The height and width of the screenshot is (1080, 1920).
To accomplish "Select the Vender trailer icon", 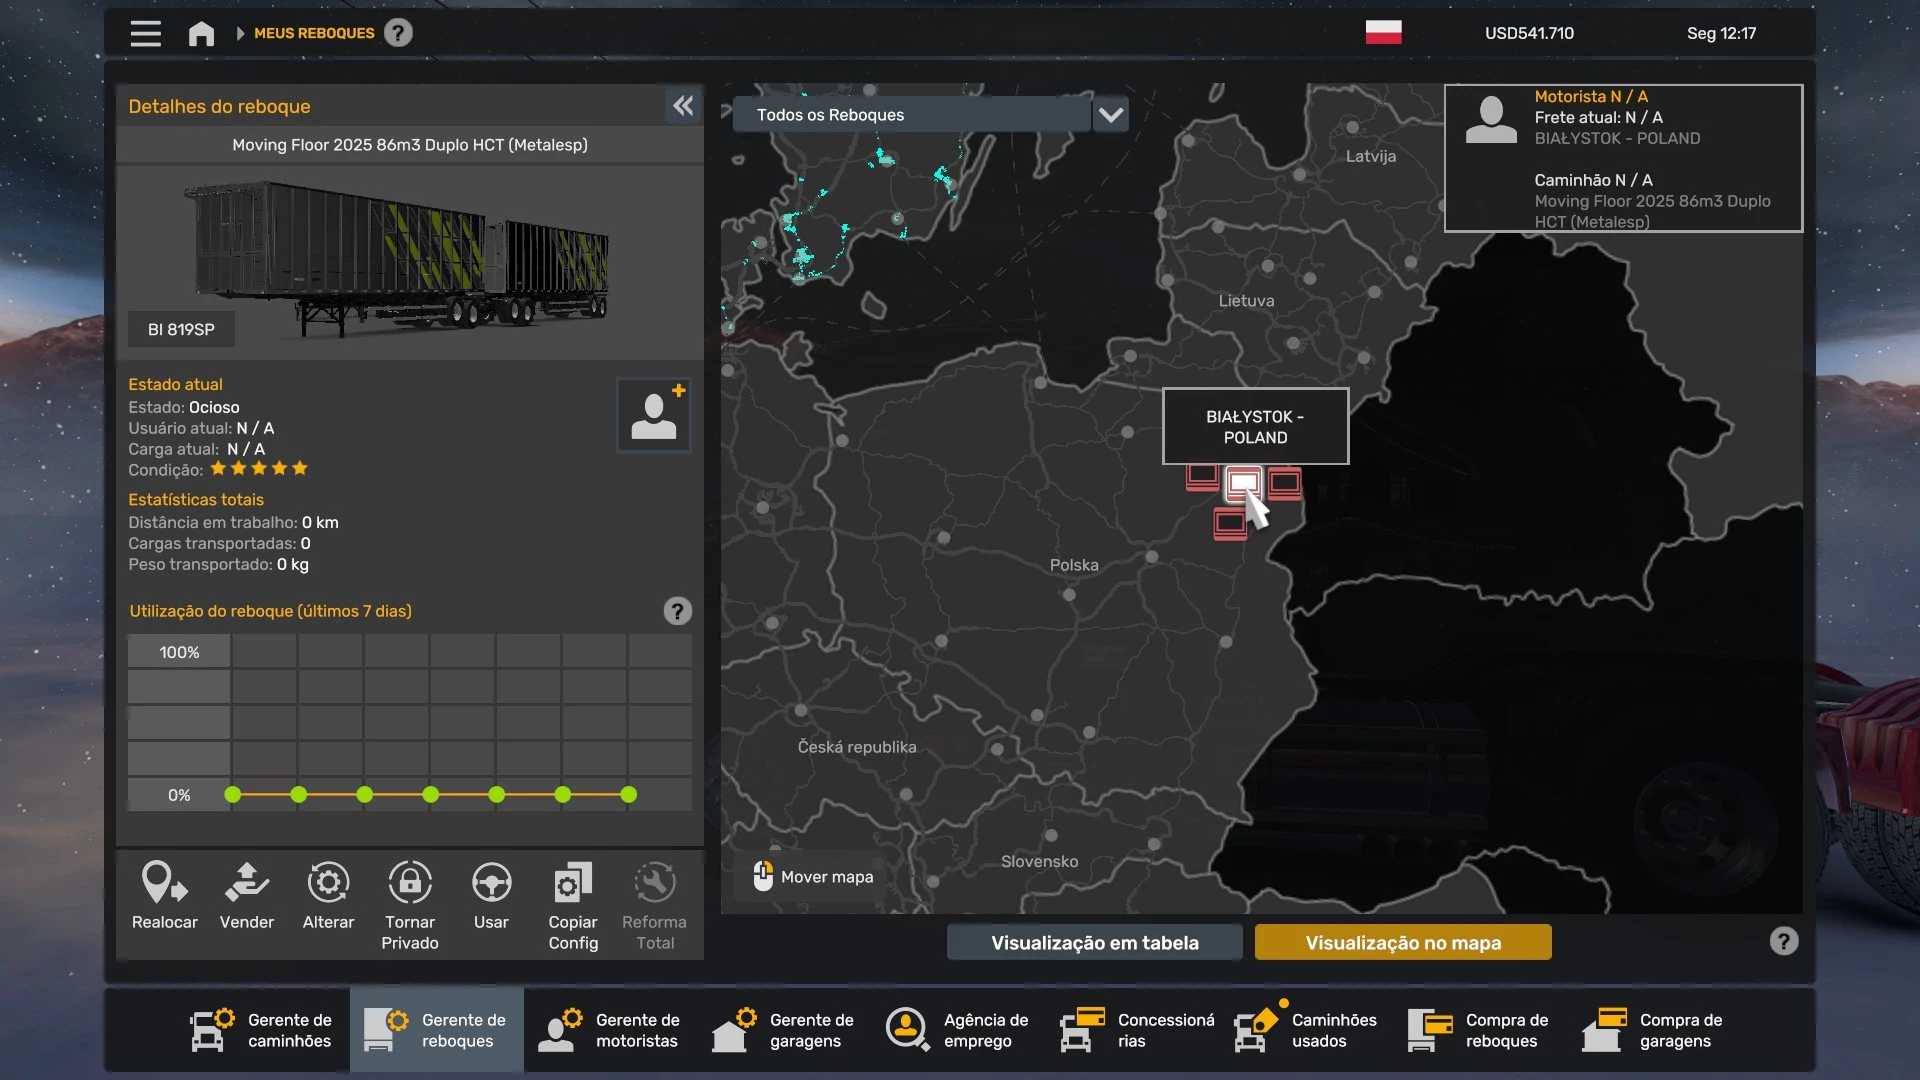I will coord(246,895).
